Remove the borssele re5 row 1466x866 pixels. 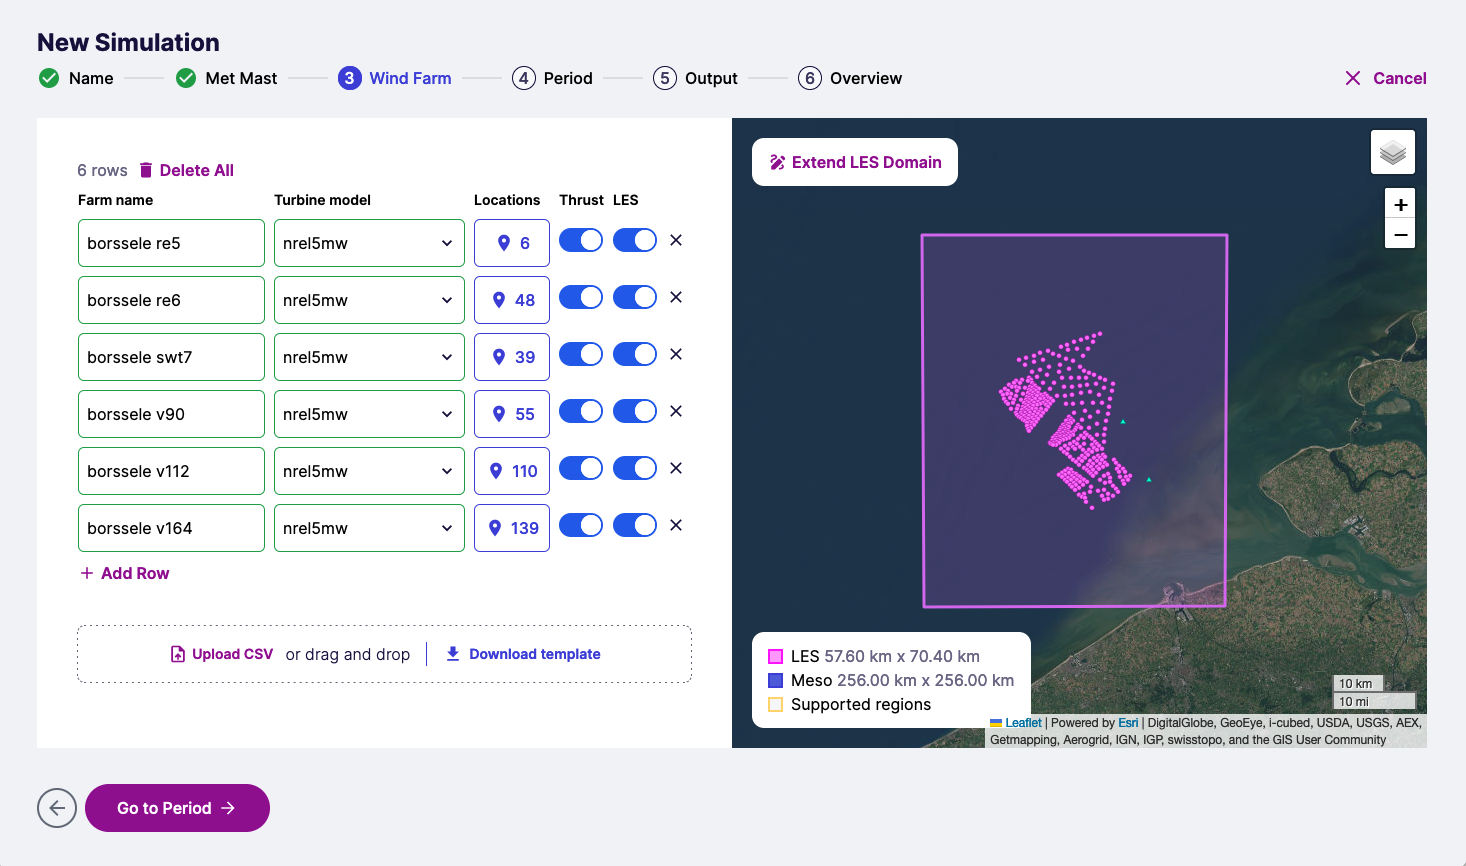(676, 240)
